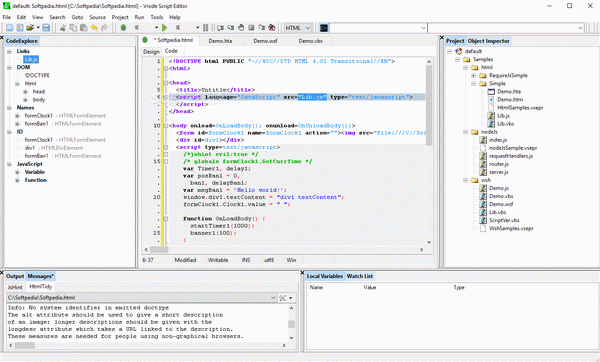The width and height of the screenshot is (600, 362).
Task: Open the Goto menu
Action: tap(77, 17)
